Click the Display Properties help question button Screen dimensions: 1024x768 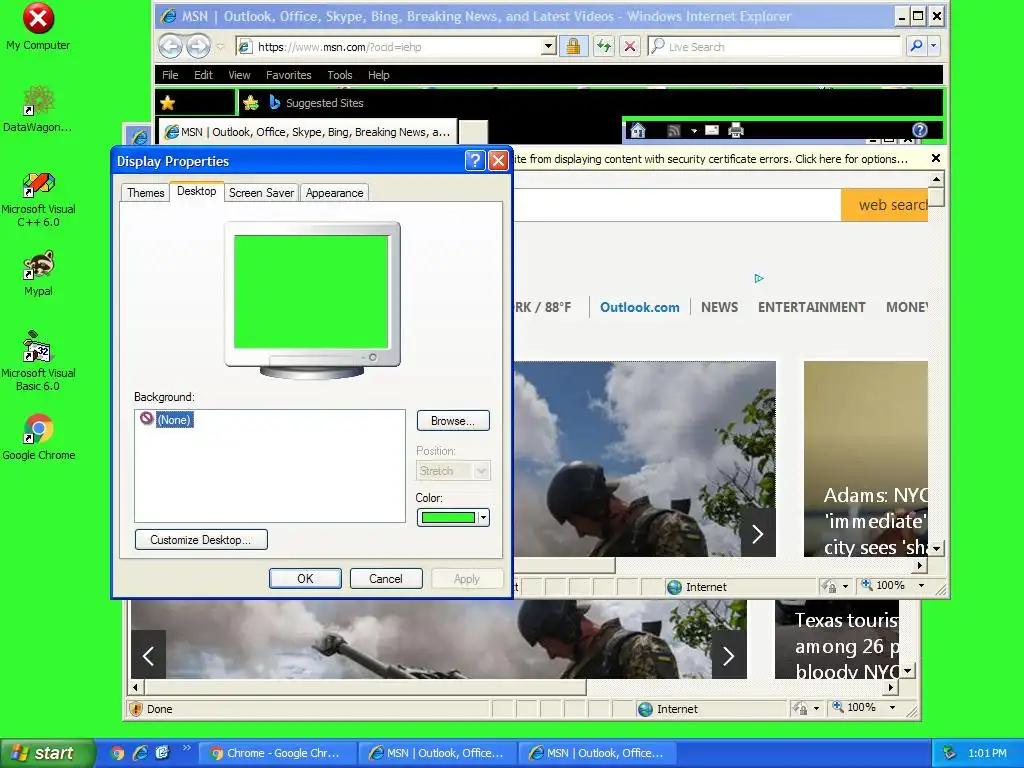click(475, 161)
